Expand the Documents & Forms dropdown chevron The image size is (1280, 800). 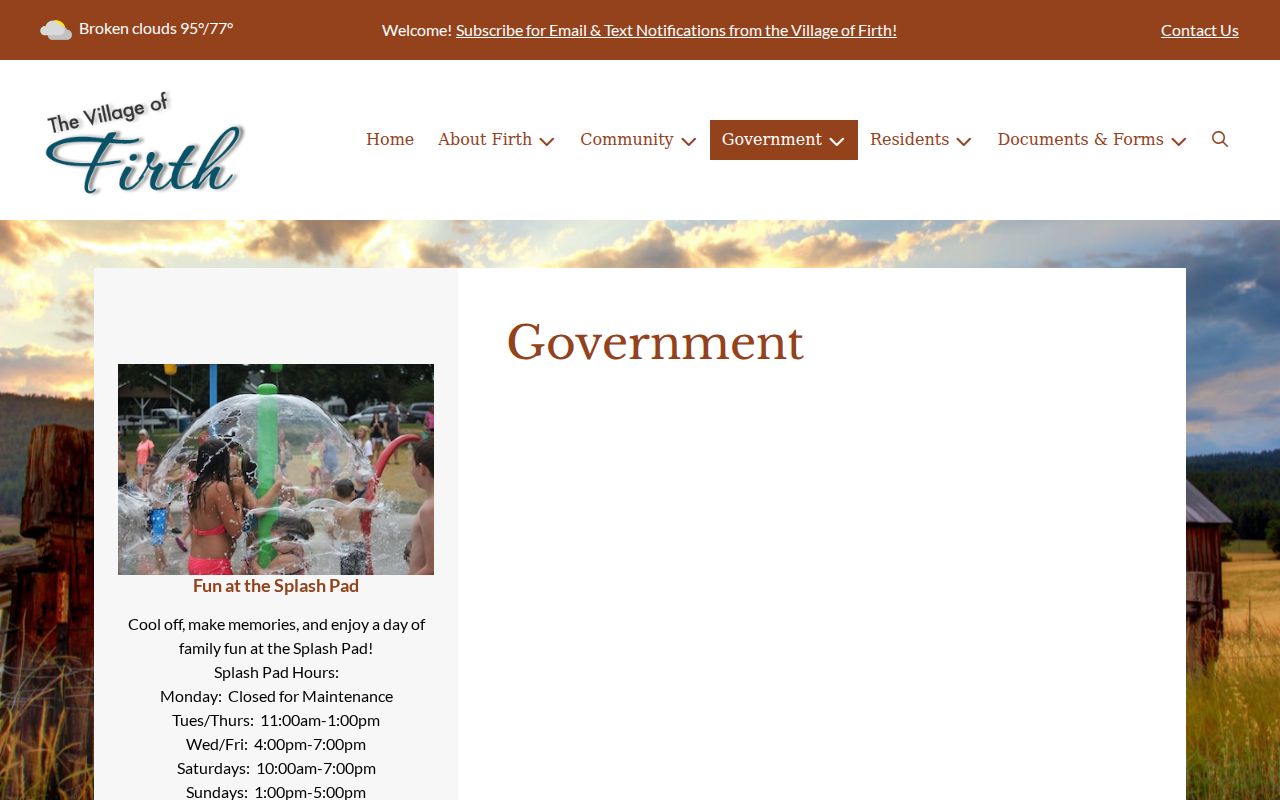pyautogui.click(x=1179, y=141)
